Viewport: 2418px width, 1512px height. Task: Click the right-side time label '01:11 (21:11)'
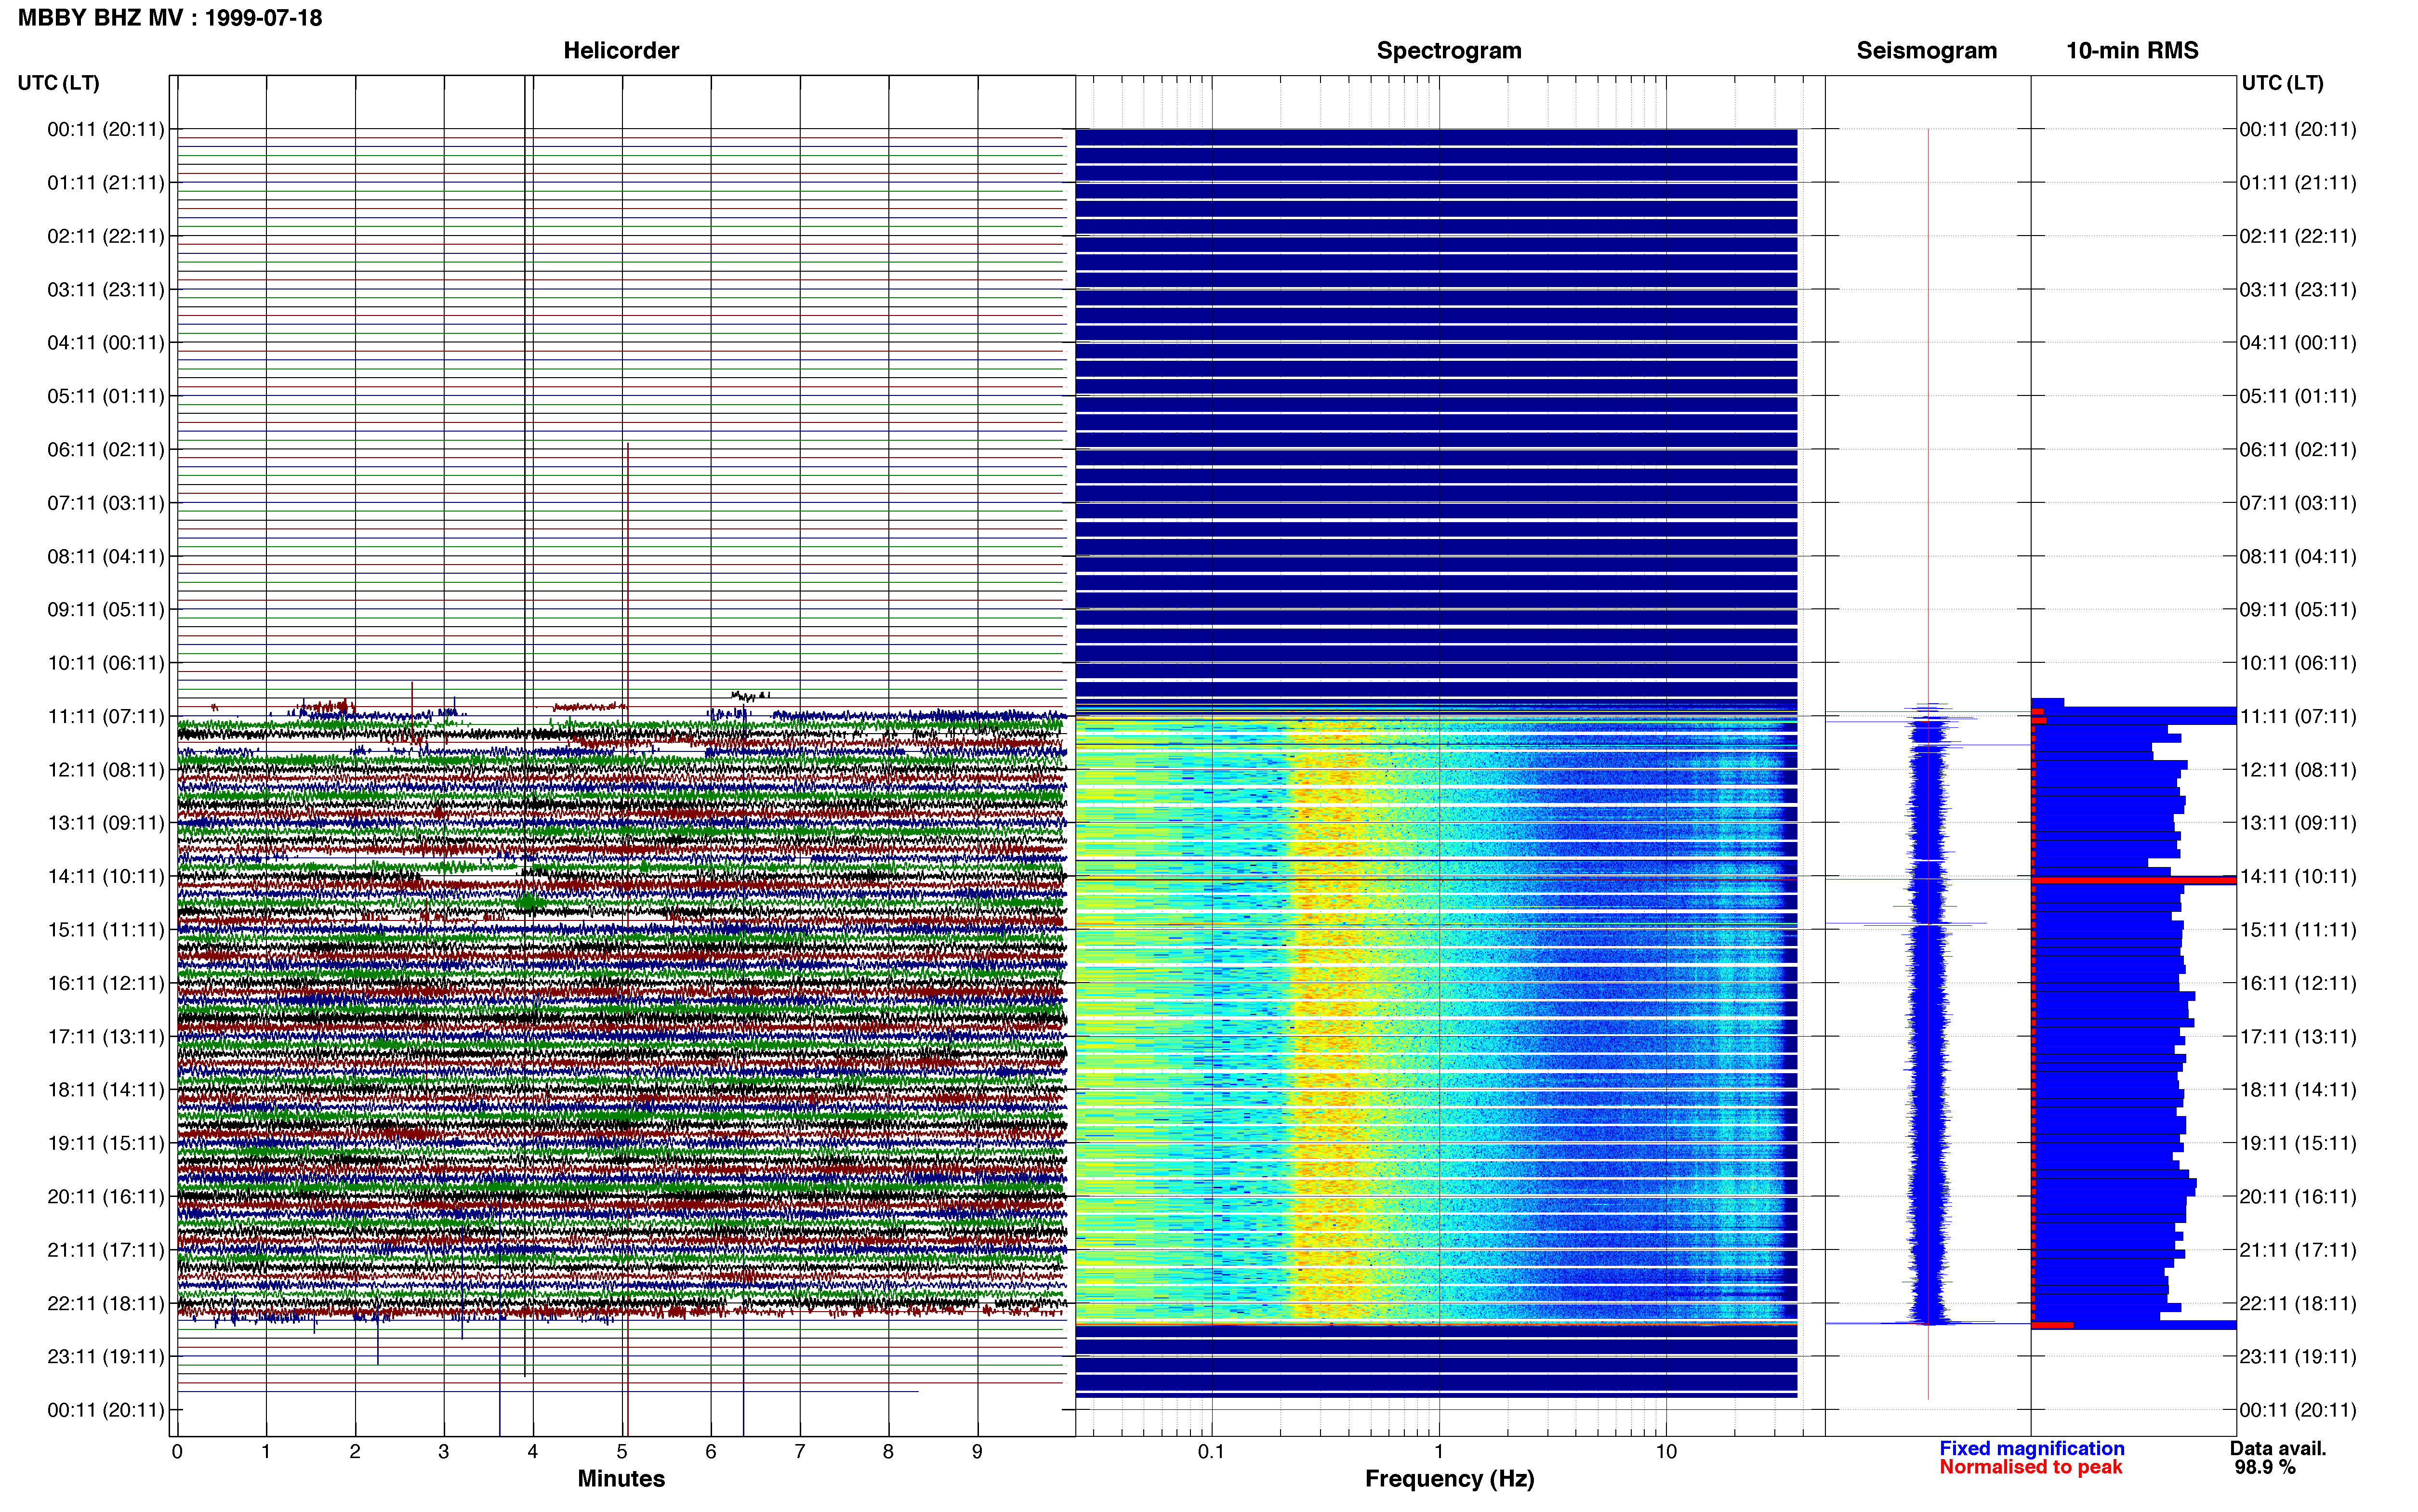point(2298,183)
